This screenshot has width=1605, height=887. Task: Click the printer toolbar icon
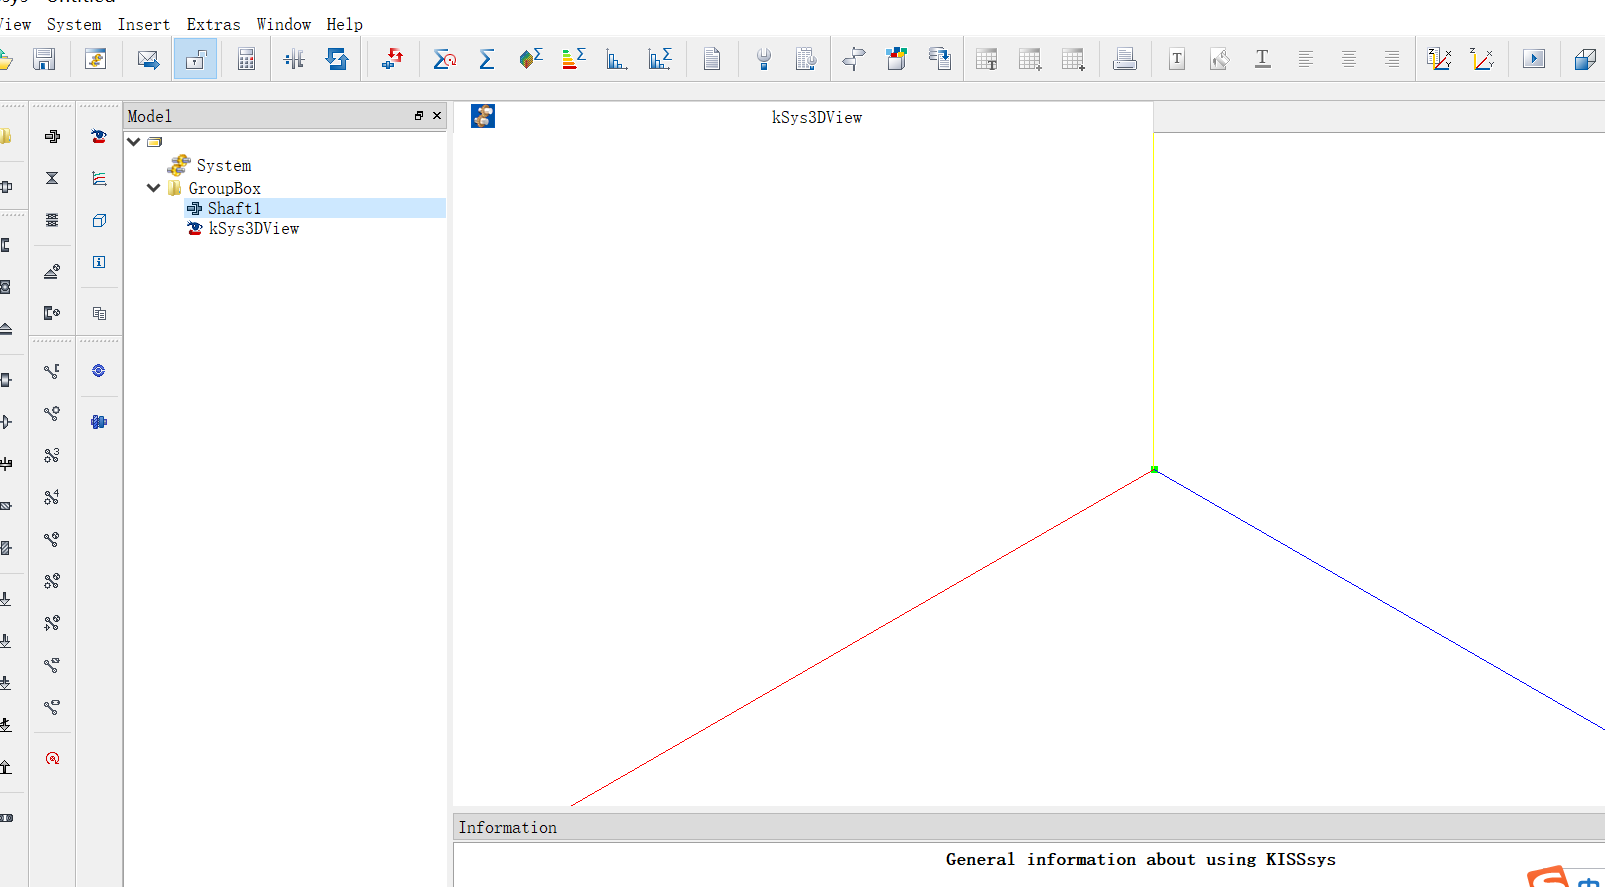coord(1125,59)
